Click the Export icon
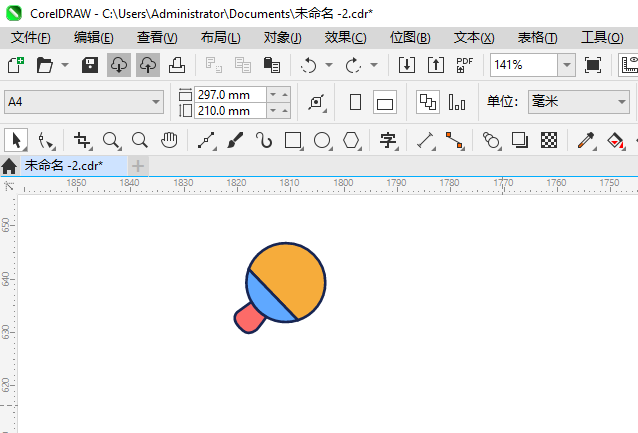Screen dimensions: 638x433 [x=436, y=65]
